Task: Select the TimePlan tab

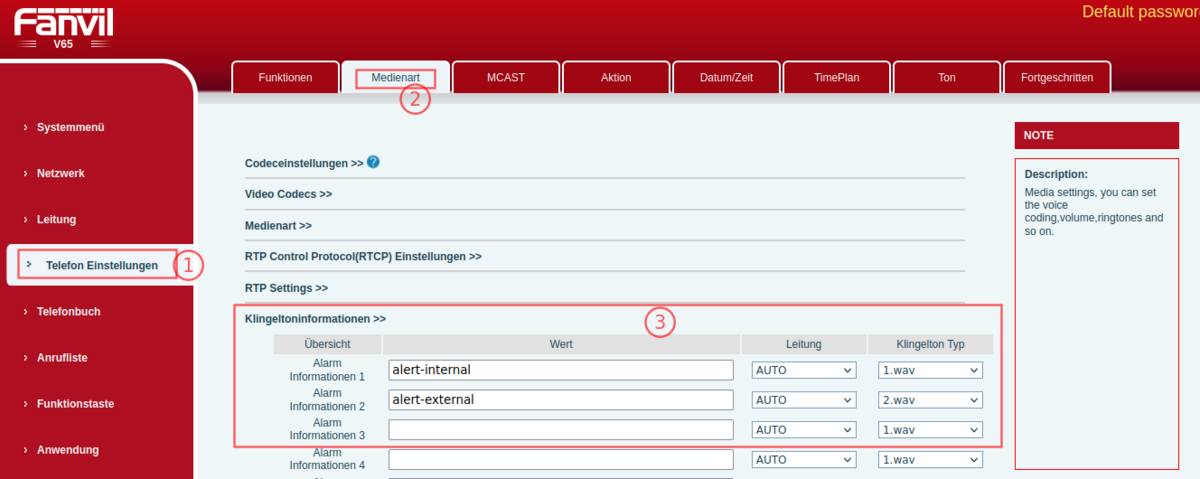Action: [836, 78]
